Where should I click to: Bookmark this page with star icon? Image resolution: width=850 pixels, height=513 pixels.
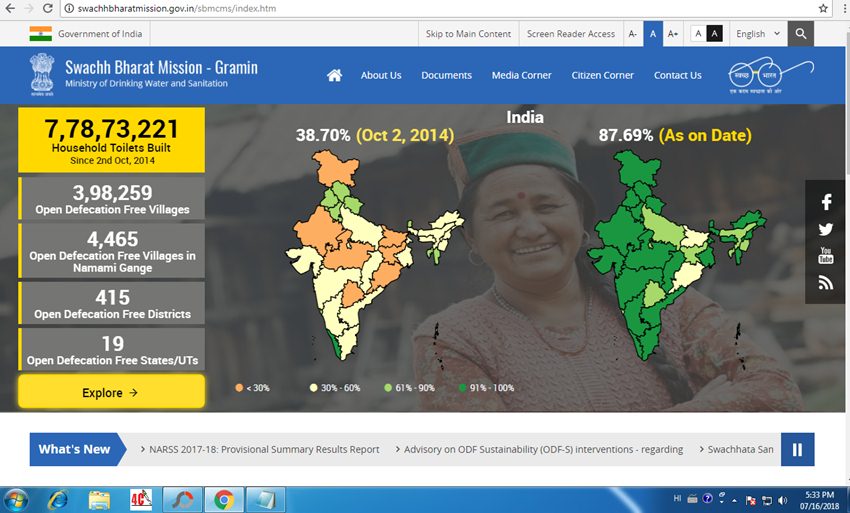click(x=823, y=8)
